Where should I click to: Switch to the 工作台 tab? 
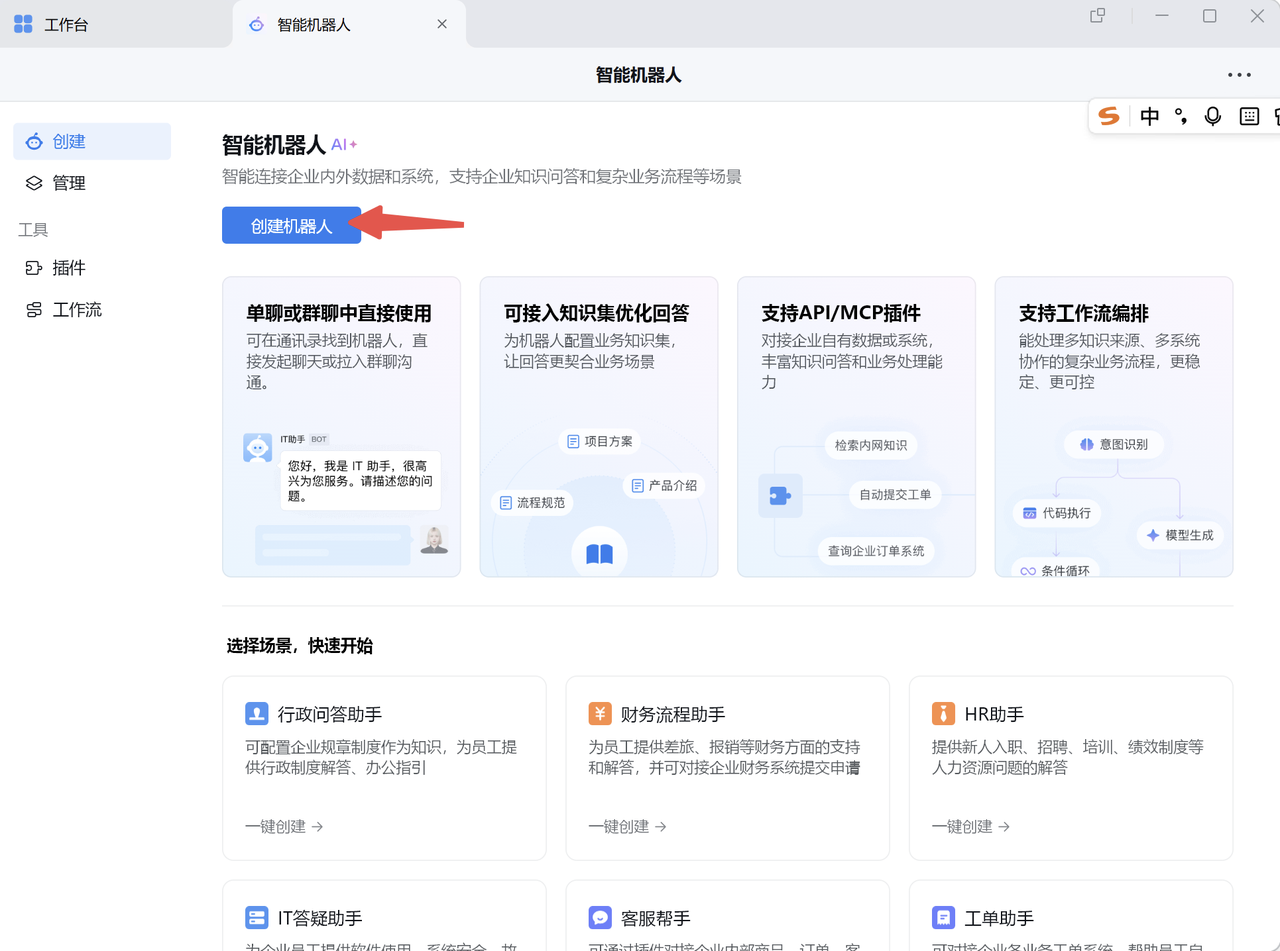tap(66, 25)
